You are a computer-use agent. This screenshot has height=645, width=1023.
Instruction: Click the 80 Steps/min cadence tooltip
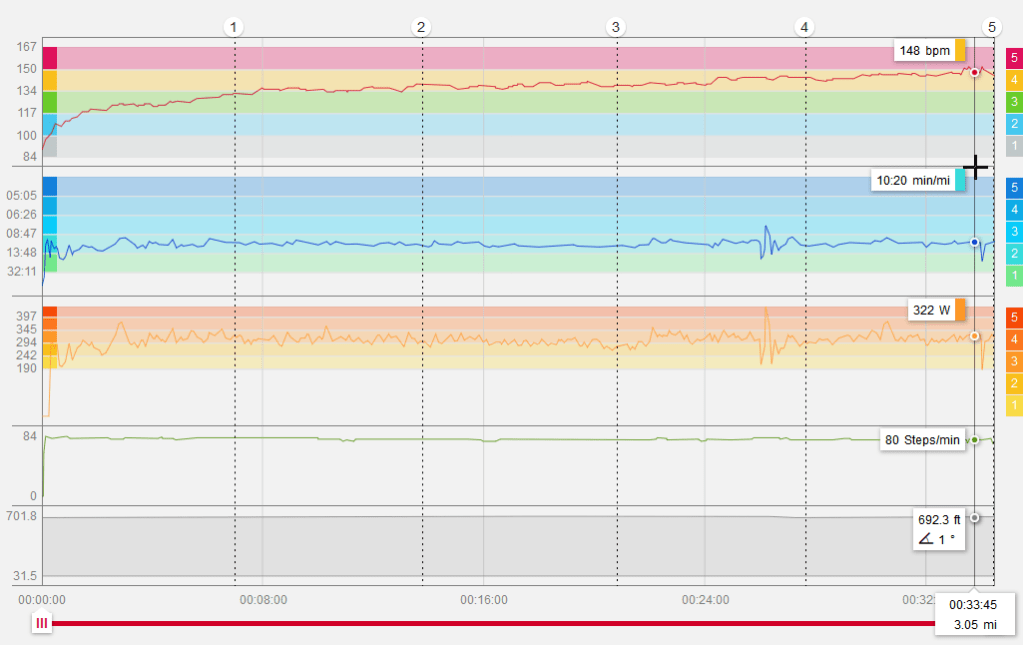click(923, 440)
